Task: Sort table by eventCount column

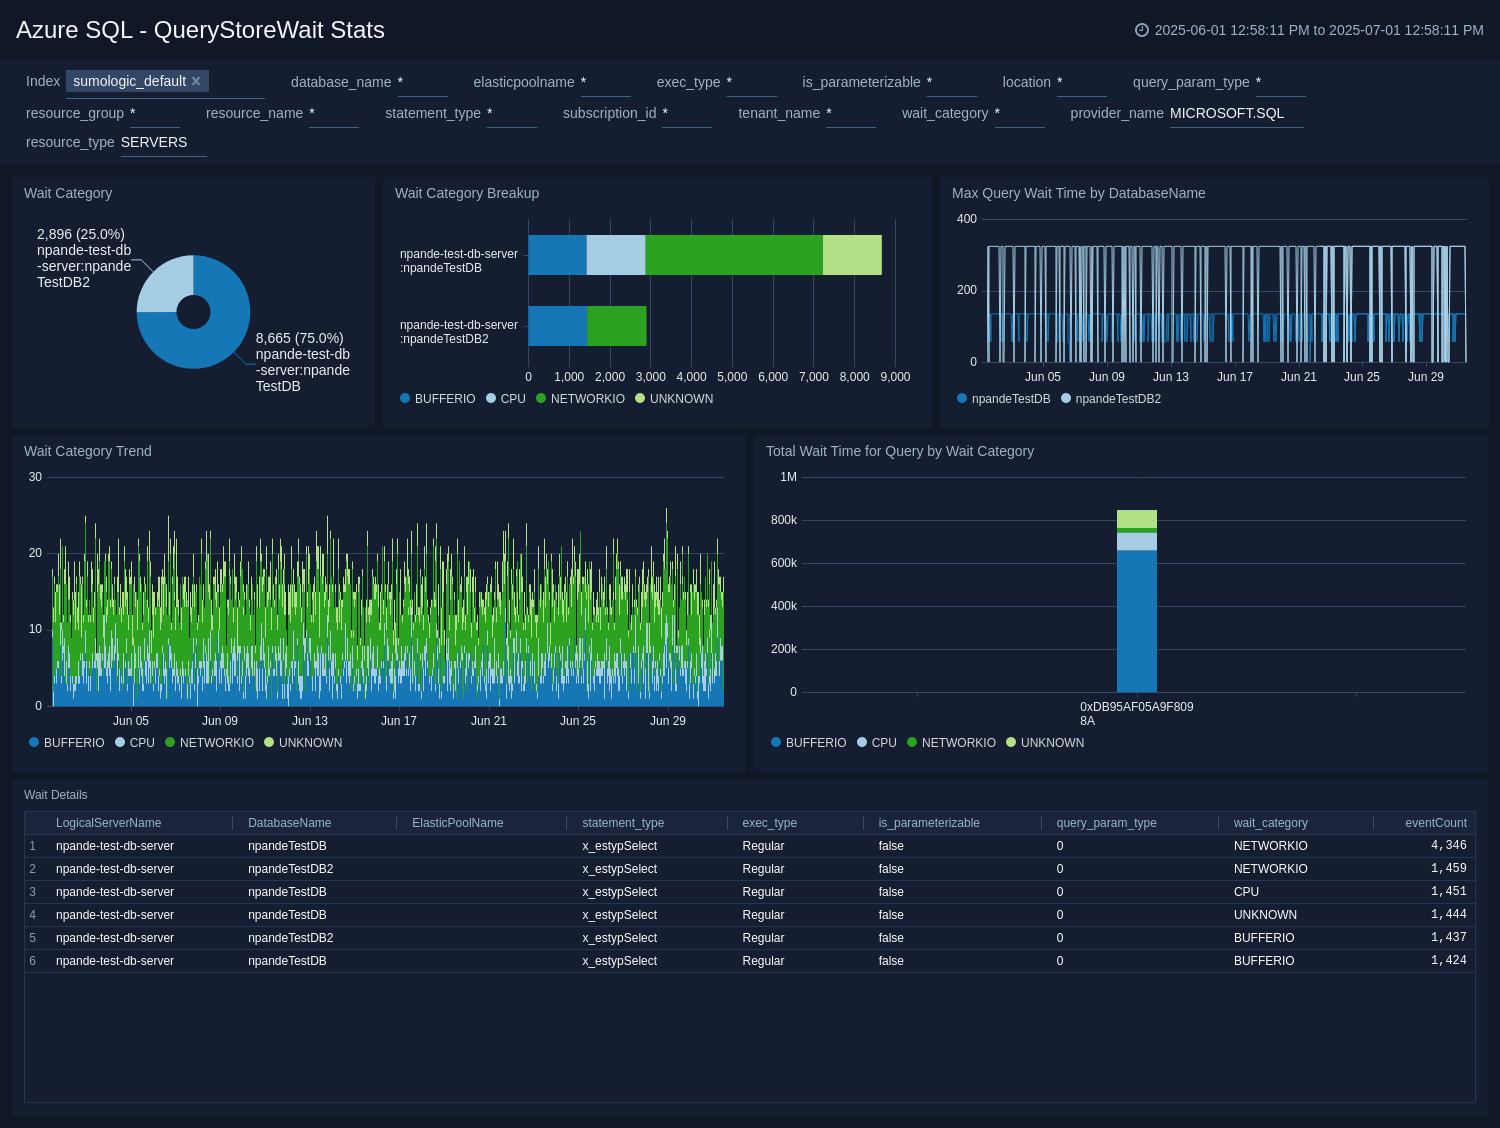Action: [x=1435, y=823]
